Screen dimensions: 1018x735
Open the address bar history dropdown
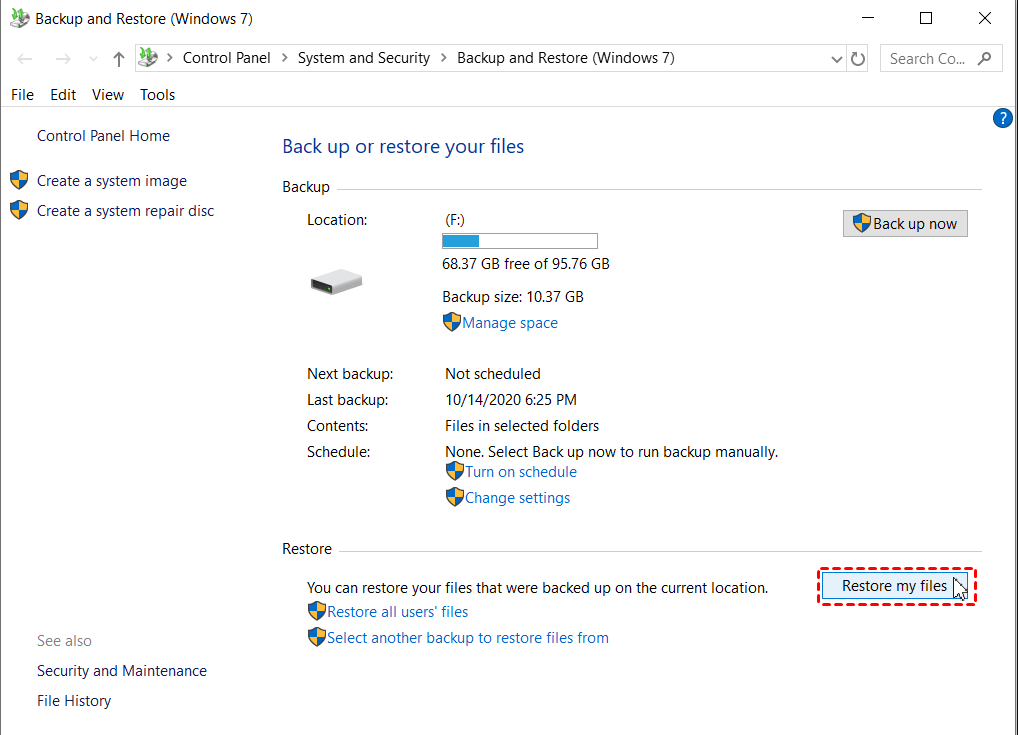pyautogui.click(x=837, y=59)
